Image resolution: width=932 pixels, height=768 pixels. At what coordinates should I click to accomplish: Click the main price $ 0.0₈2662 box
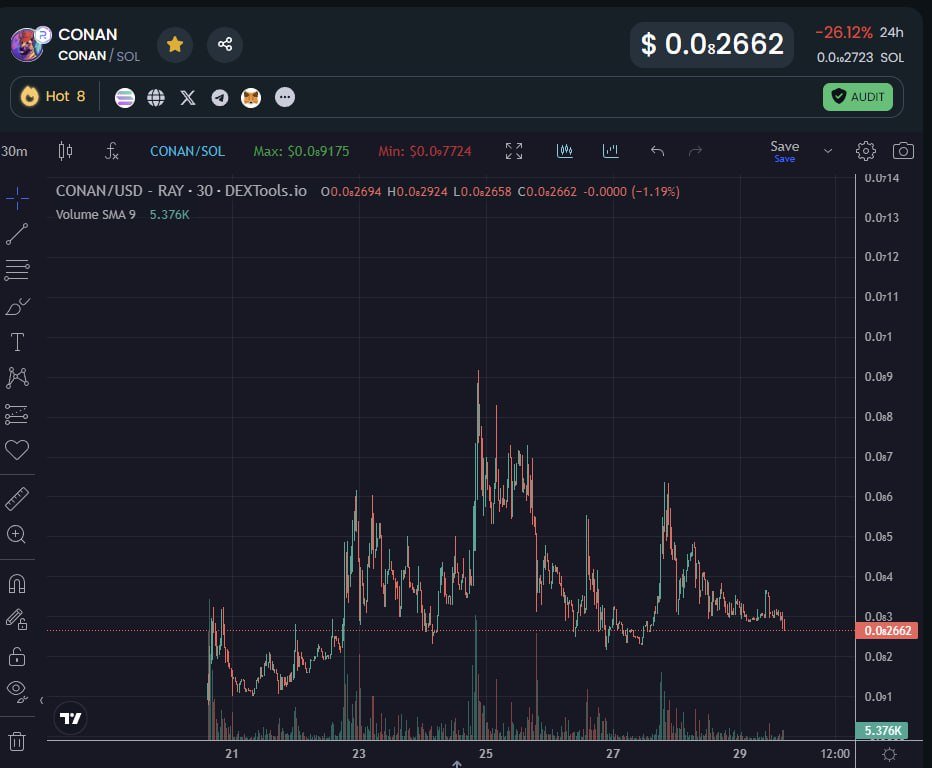[712, 45]
